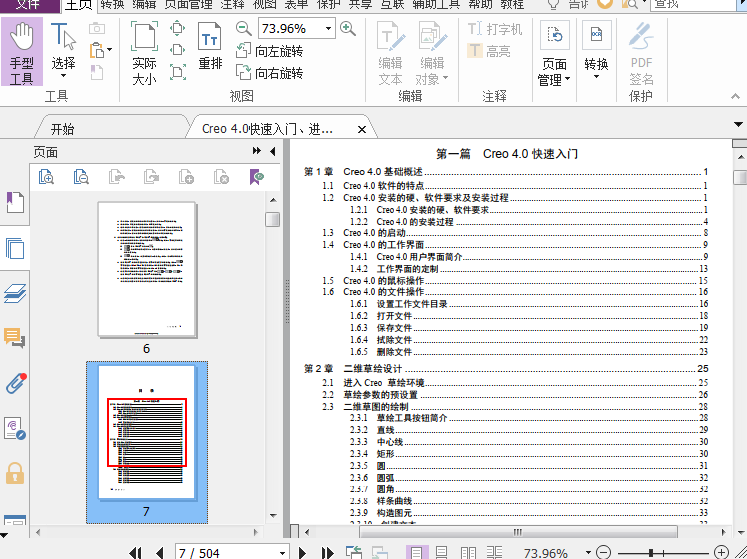Rotate view right (向右旋转)
Image resolution: width=747 pixels, height=559 pixels.
pyautogui.click(x=269, y=73)
